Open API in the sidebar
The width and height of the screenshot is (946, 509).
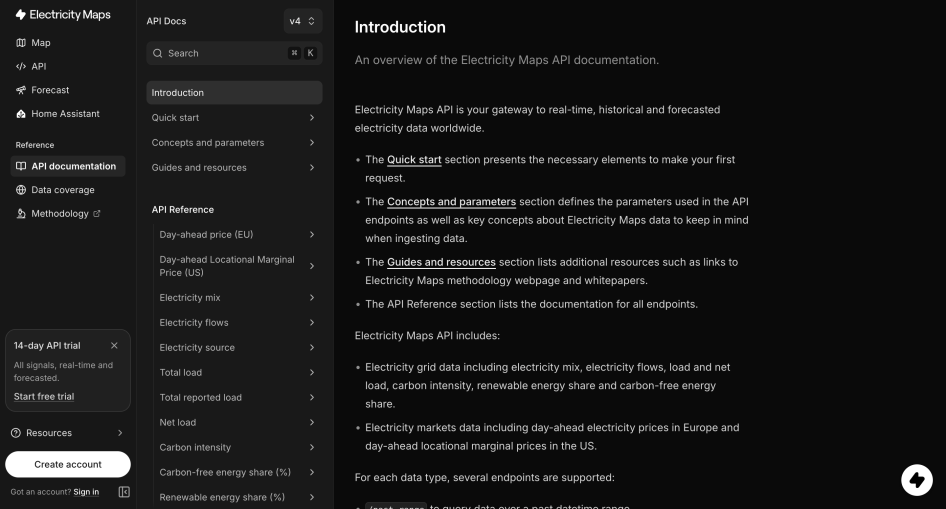[68, 66]
